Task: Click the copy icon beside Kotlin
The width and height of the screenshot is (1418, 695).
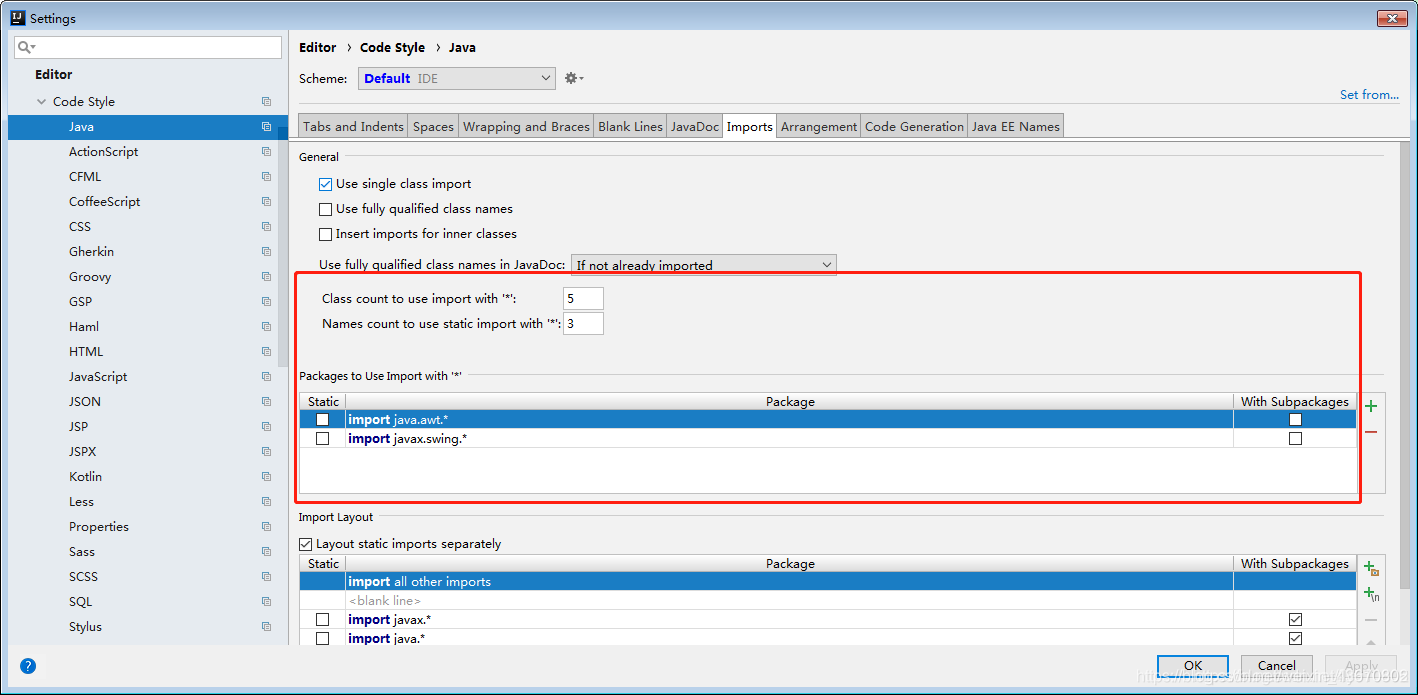Action: click(266, 477)
